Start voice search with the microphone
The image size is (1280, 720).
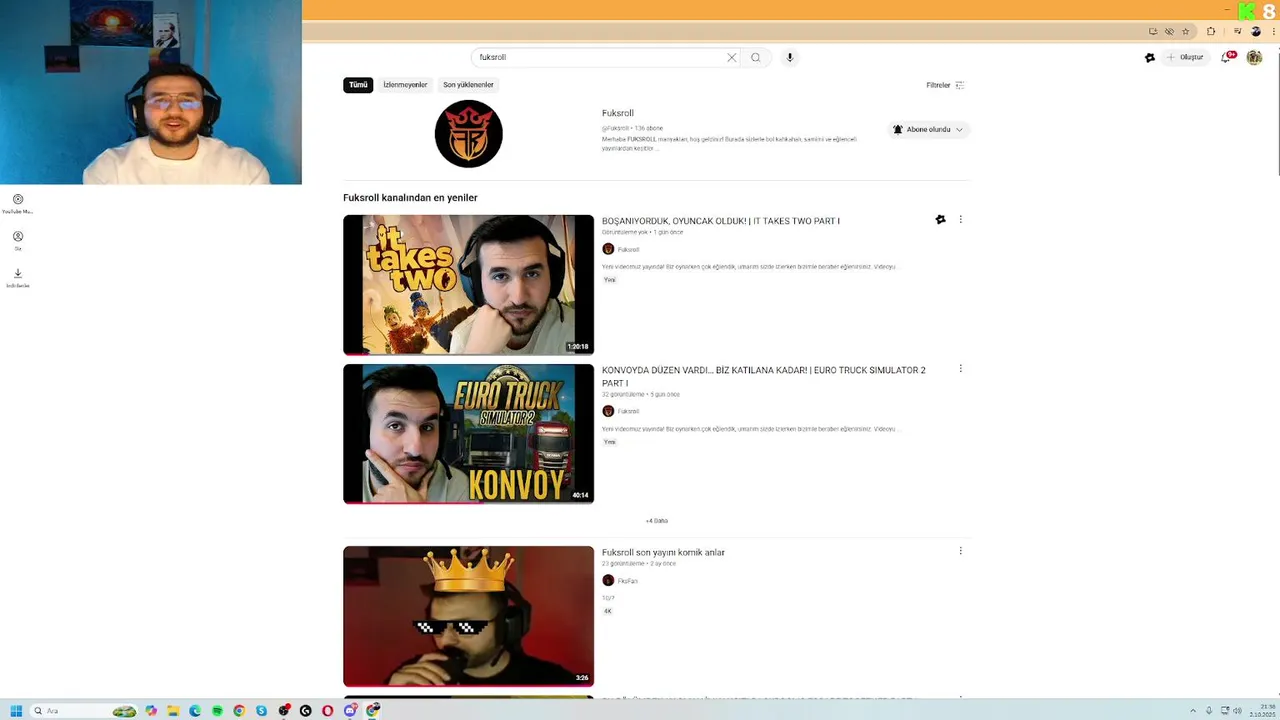pos(789,57)
